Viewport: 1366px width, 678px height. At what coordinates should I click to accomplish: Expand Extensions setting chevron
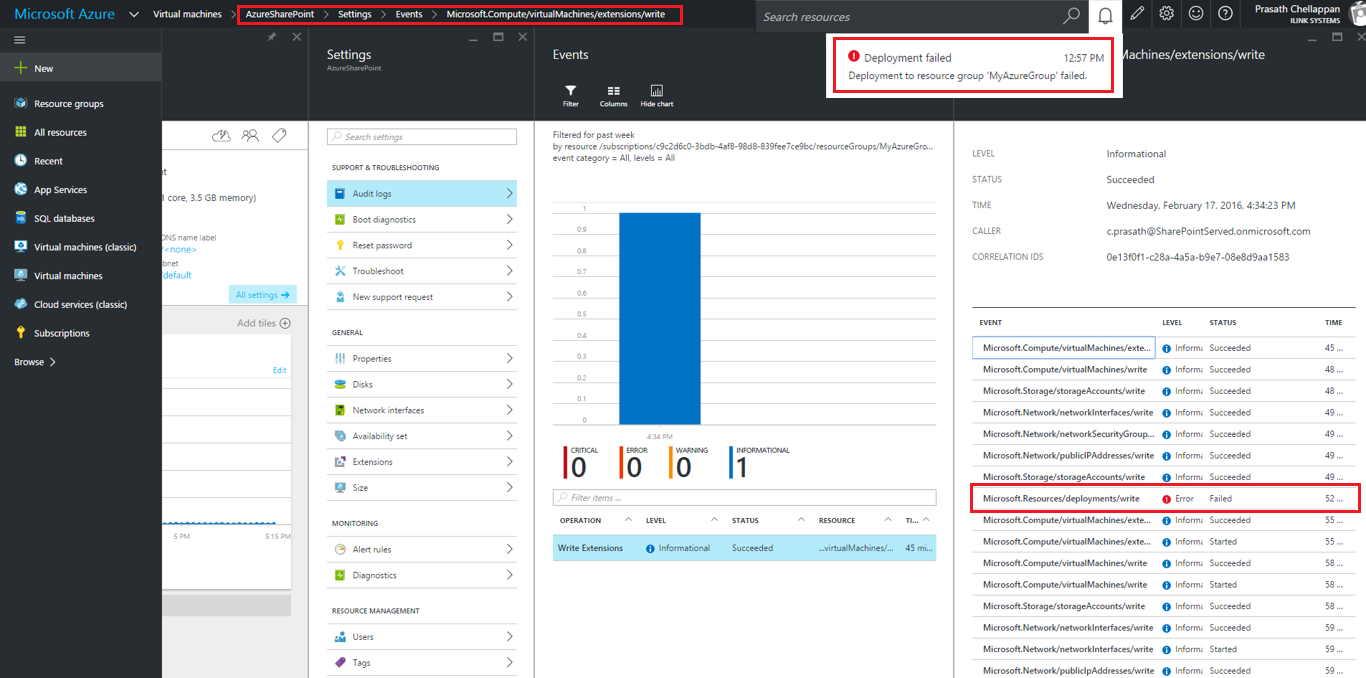click(x=509, y=462)
